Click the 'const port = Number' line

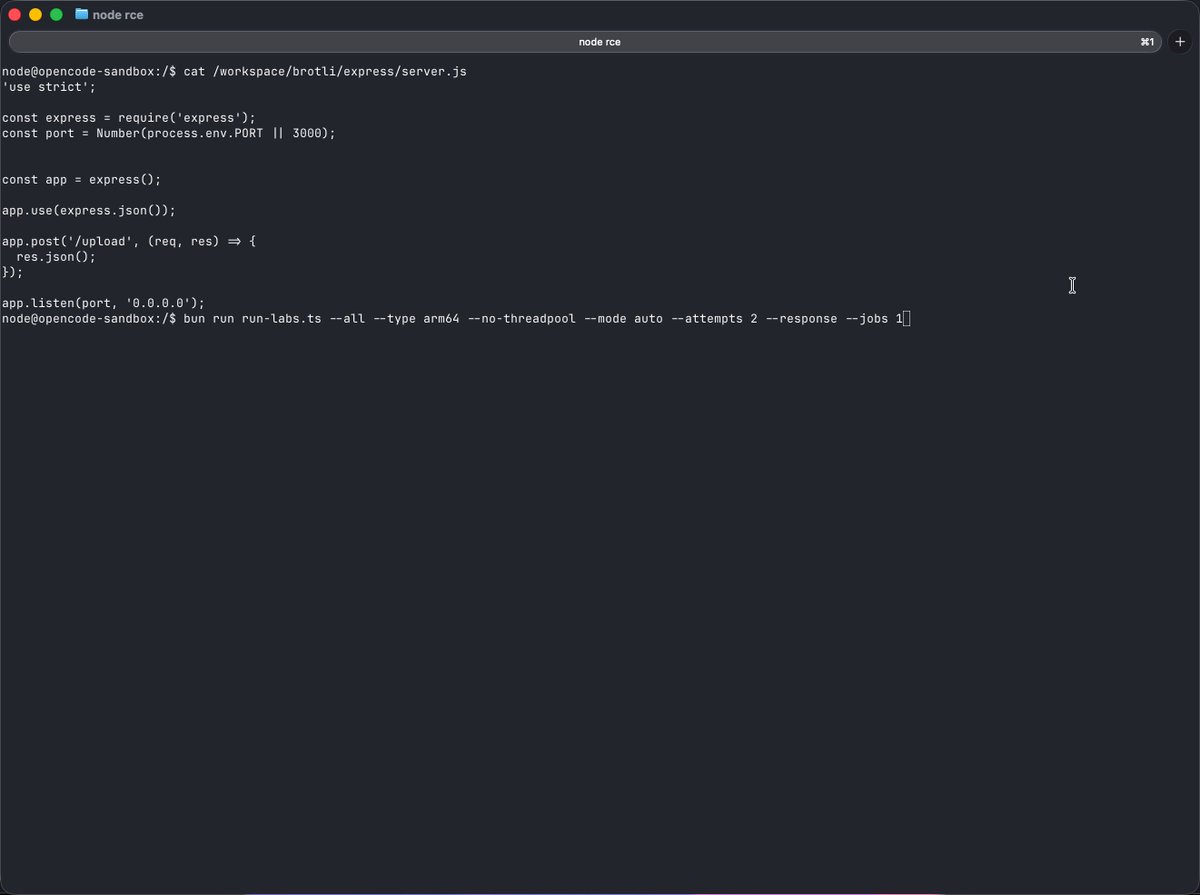coord(169,133)
